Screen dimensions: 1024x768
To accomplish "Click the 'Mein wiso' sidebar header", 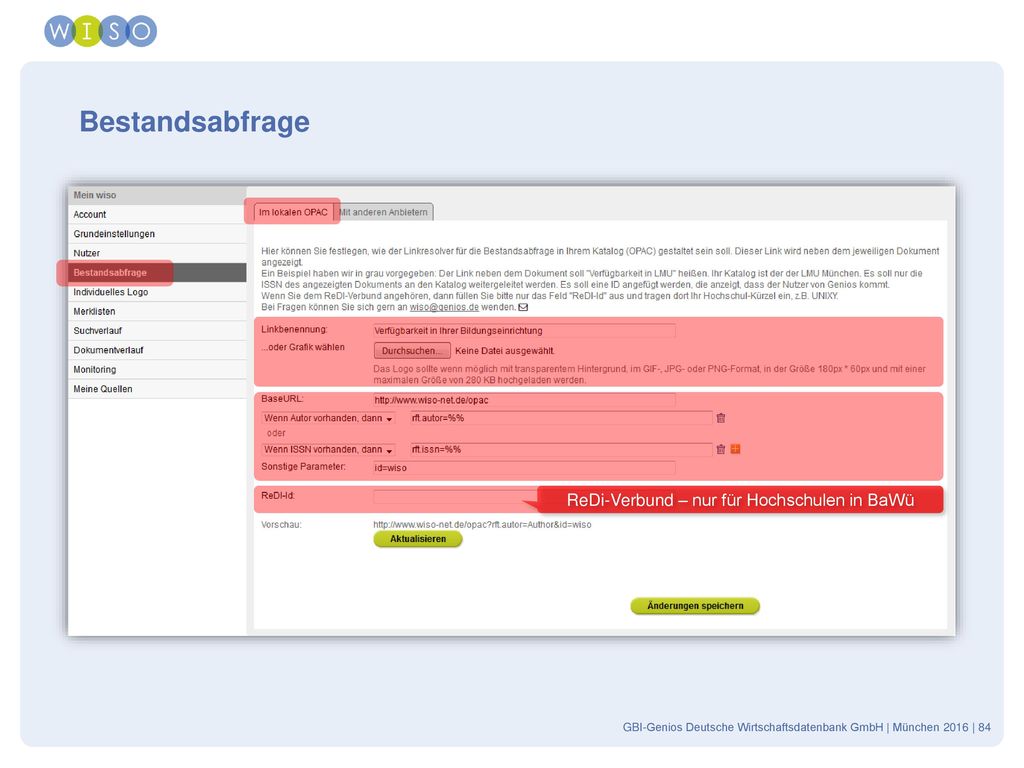I will click(157, 195).
